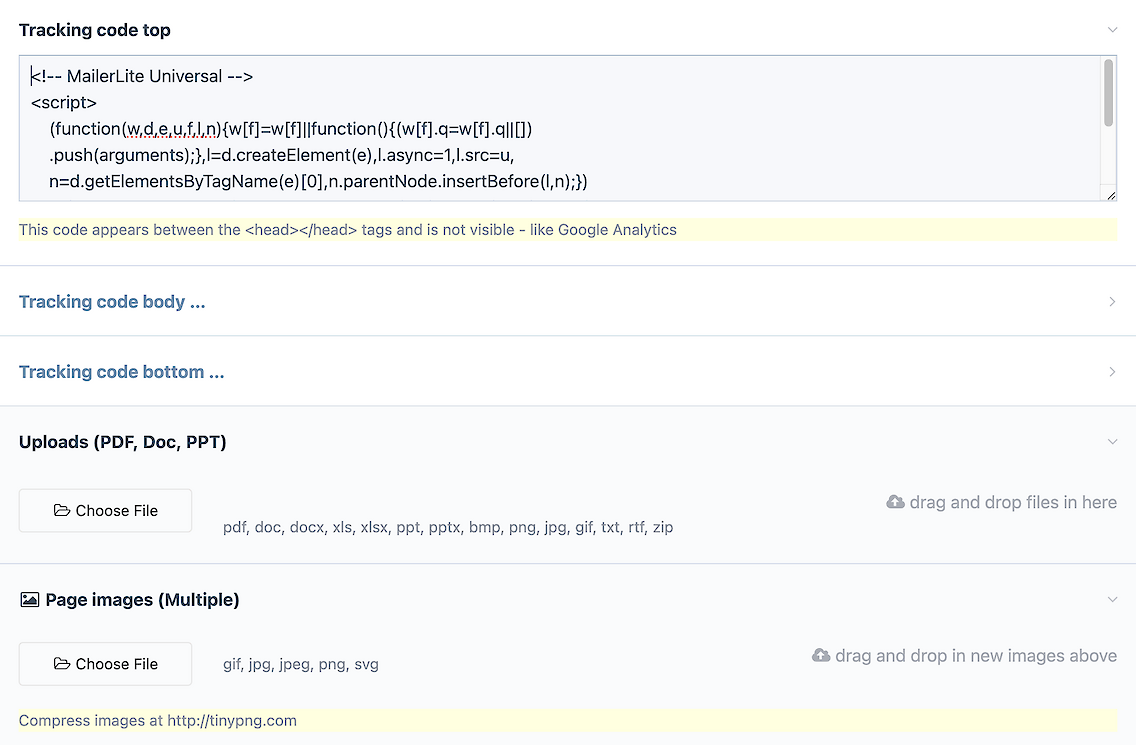Click Choose File under Page images
1136x745 pixels.
click(105, 664)
